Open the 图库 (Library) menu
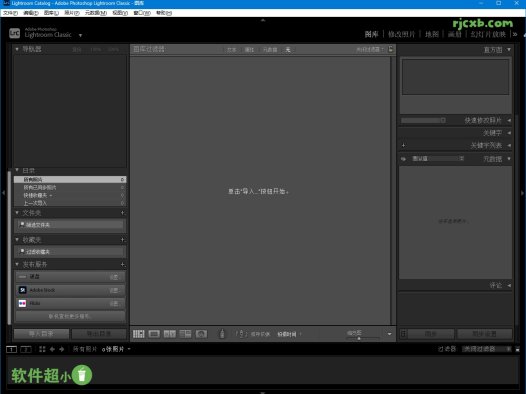Image resolution: width=526 pixels, height=394 pixels. pos(51,13)
